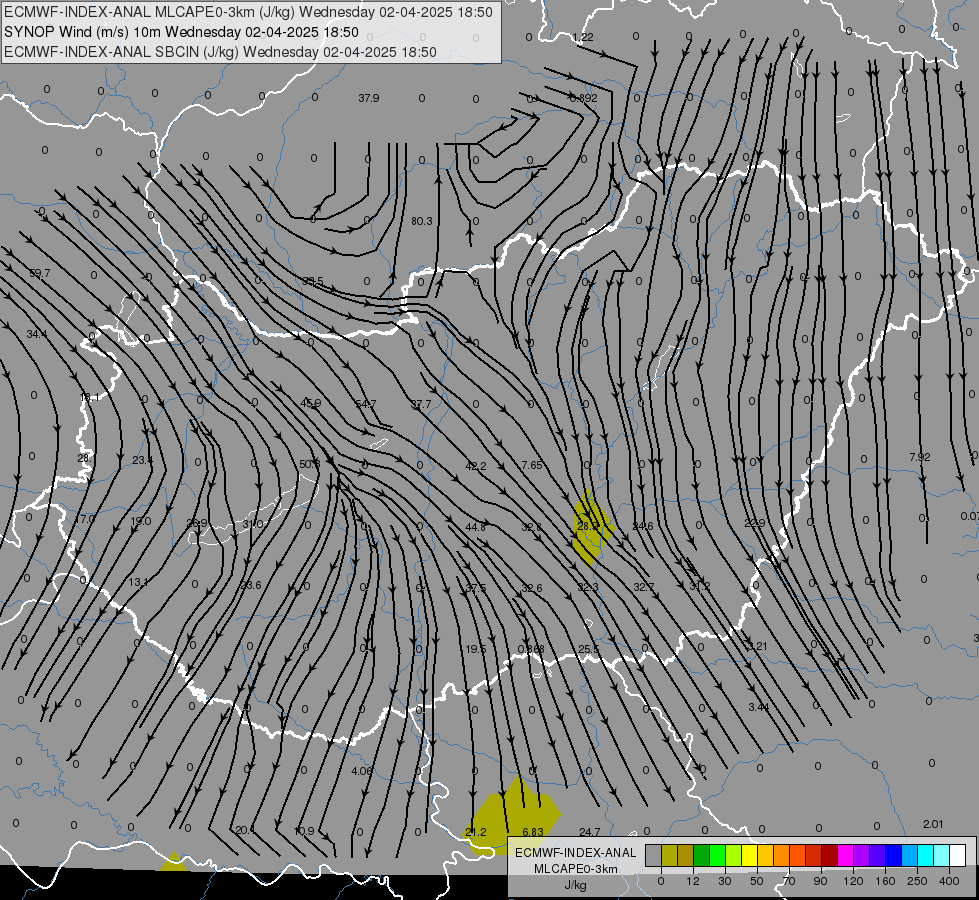This screenshot has width=979, height=900.
Task: Click the SYNOP Wind 10m title line
Action: click(x=181, y=32)
